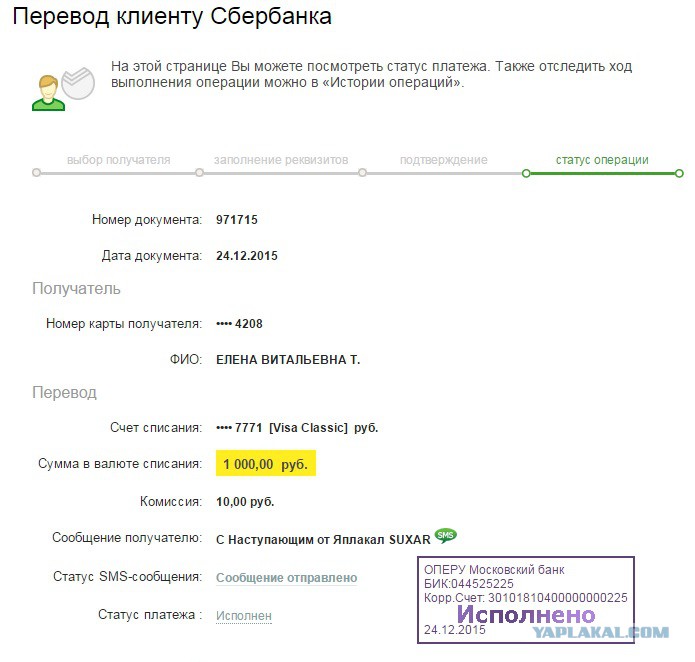Click the user profile avatar icon
Image resolution: width=695 pixels, height=662 pixels.
point(46,91)
